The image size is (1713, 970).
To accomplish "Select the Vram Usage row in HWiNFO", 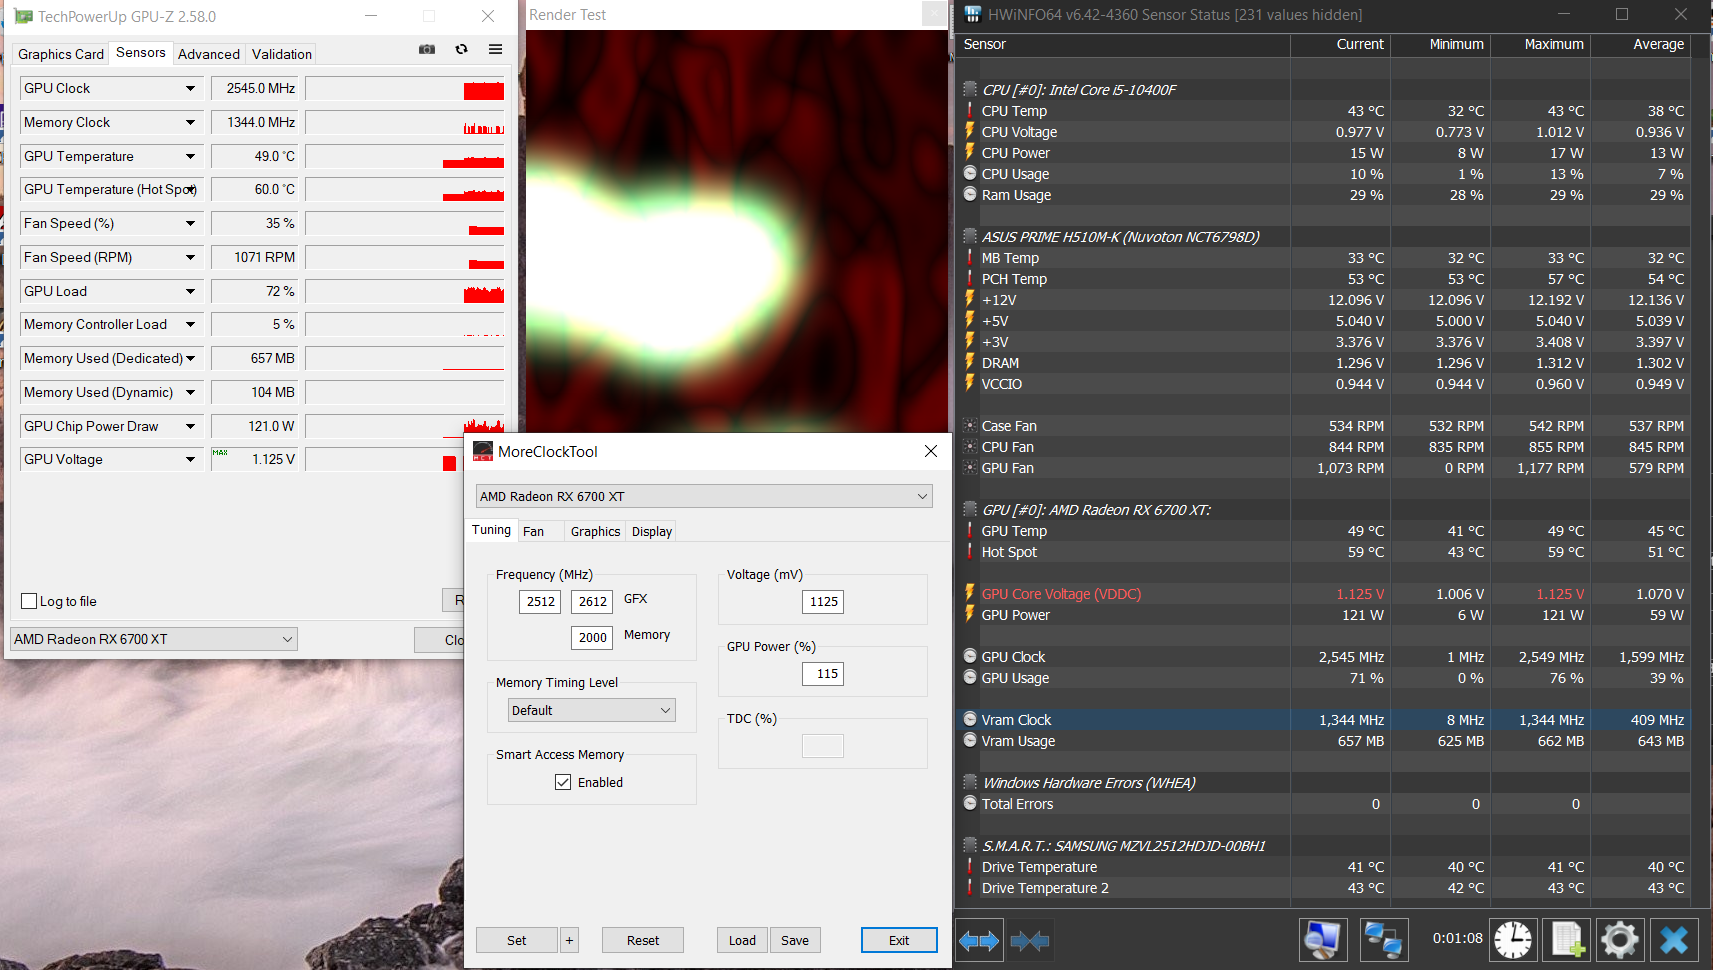I will 1325,741.
